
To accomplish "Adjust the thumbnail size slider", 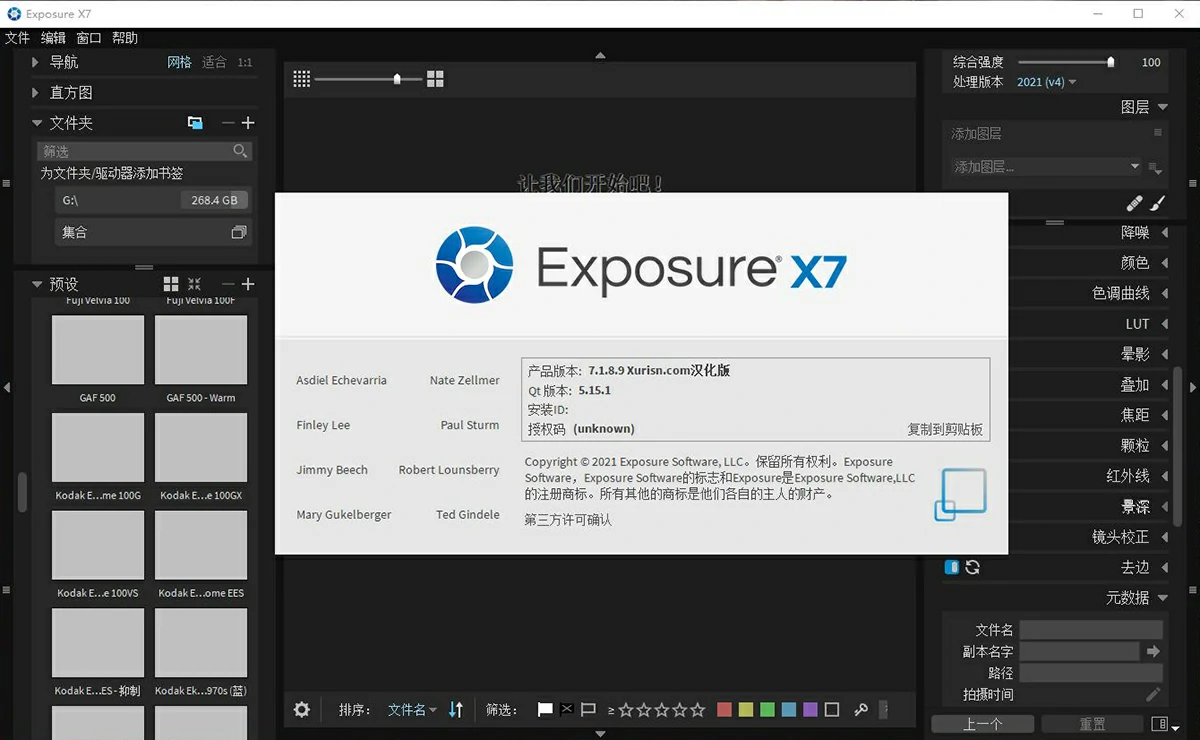I will pyautogui.click(x=369, y=79).
